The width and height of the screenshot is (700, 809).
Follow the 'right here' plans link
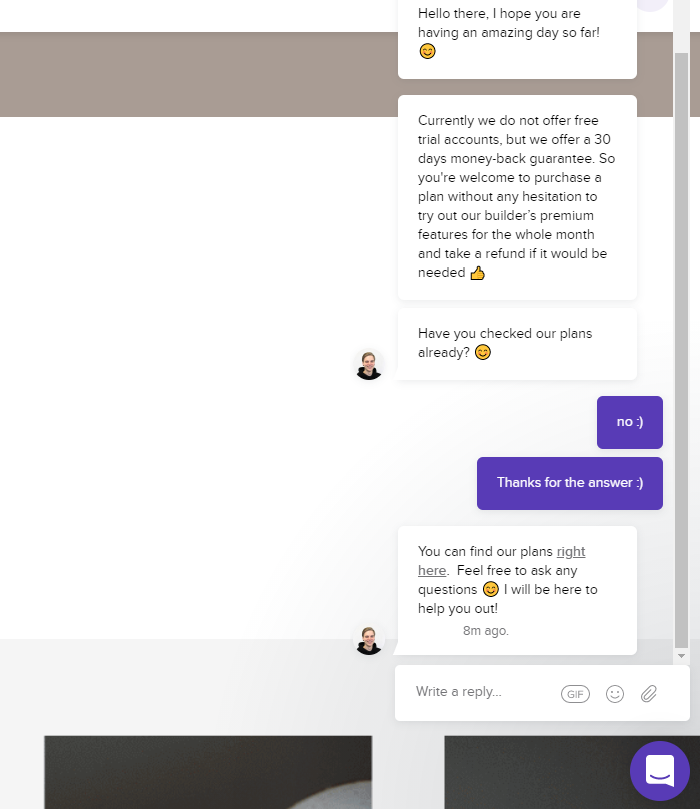tap(501, 561)
